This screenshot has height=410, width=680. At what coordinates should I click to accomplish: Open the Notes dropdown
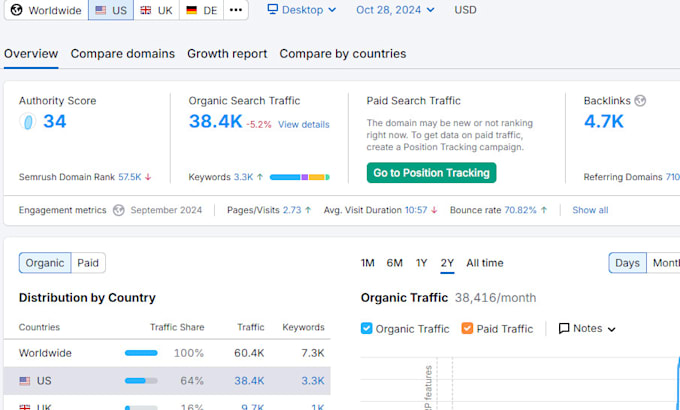[587, 329]
